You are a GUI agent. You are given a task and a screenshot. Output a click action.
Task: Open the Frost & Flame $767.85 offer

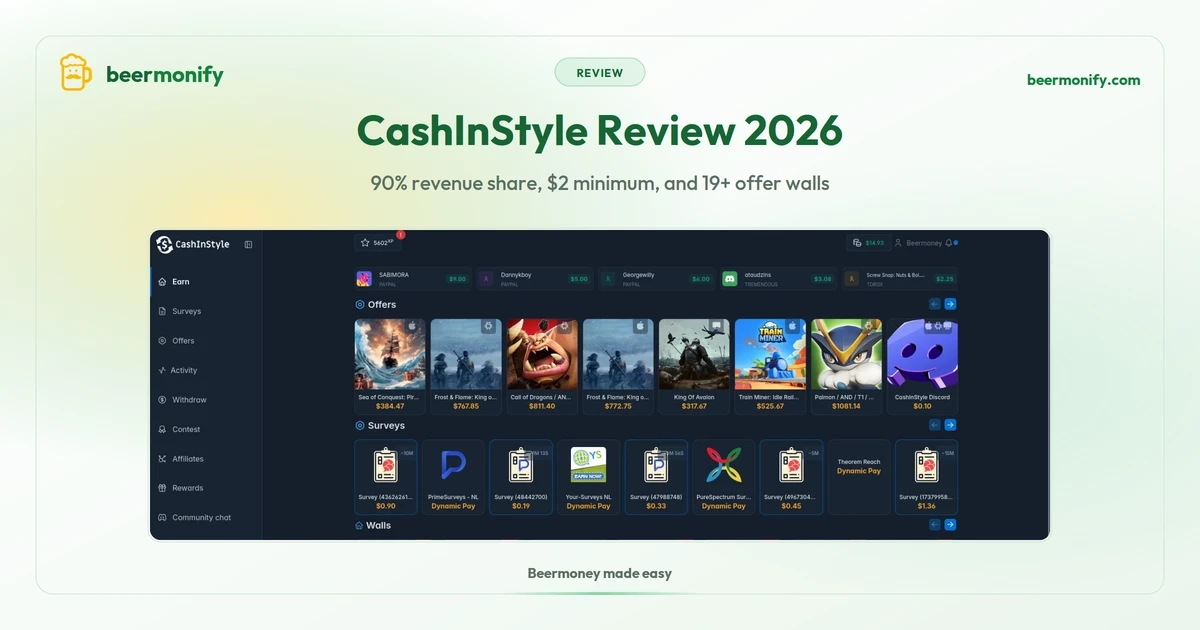click(x=466, y=366)
